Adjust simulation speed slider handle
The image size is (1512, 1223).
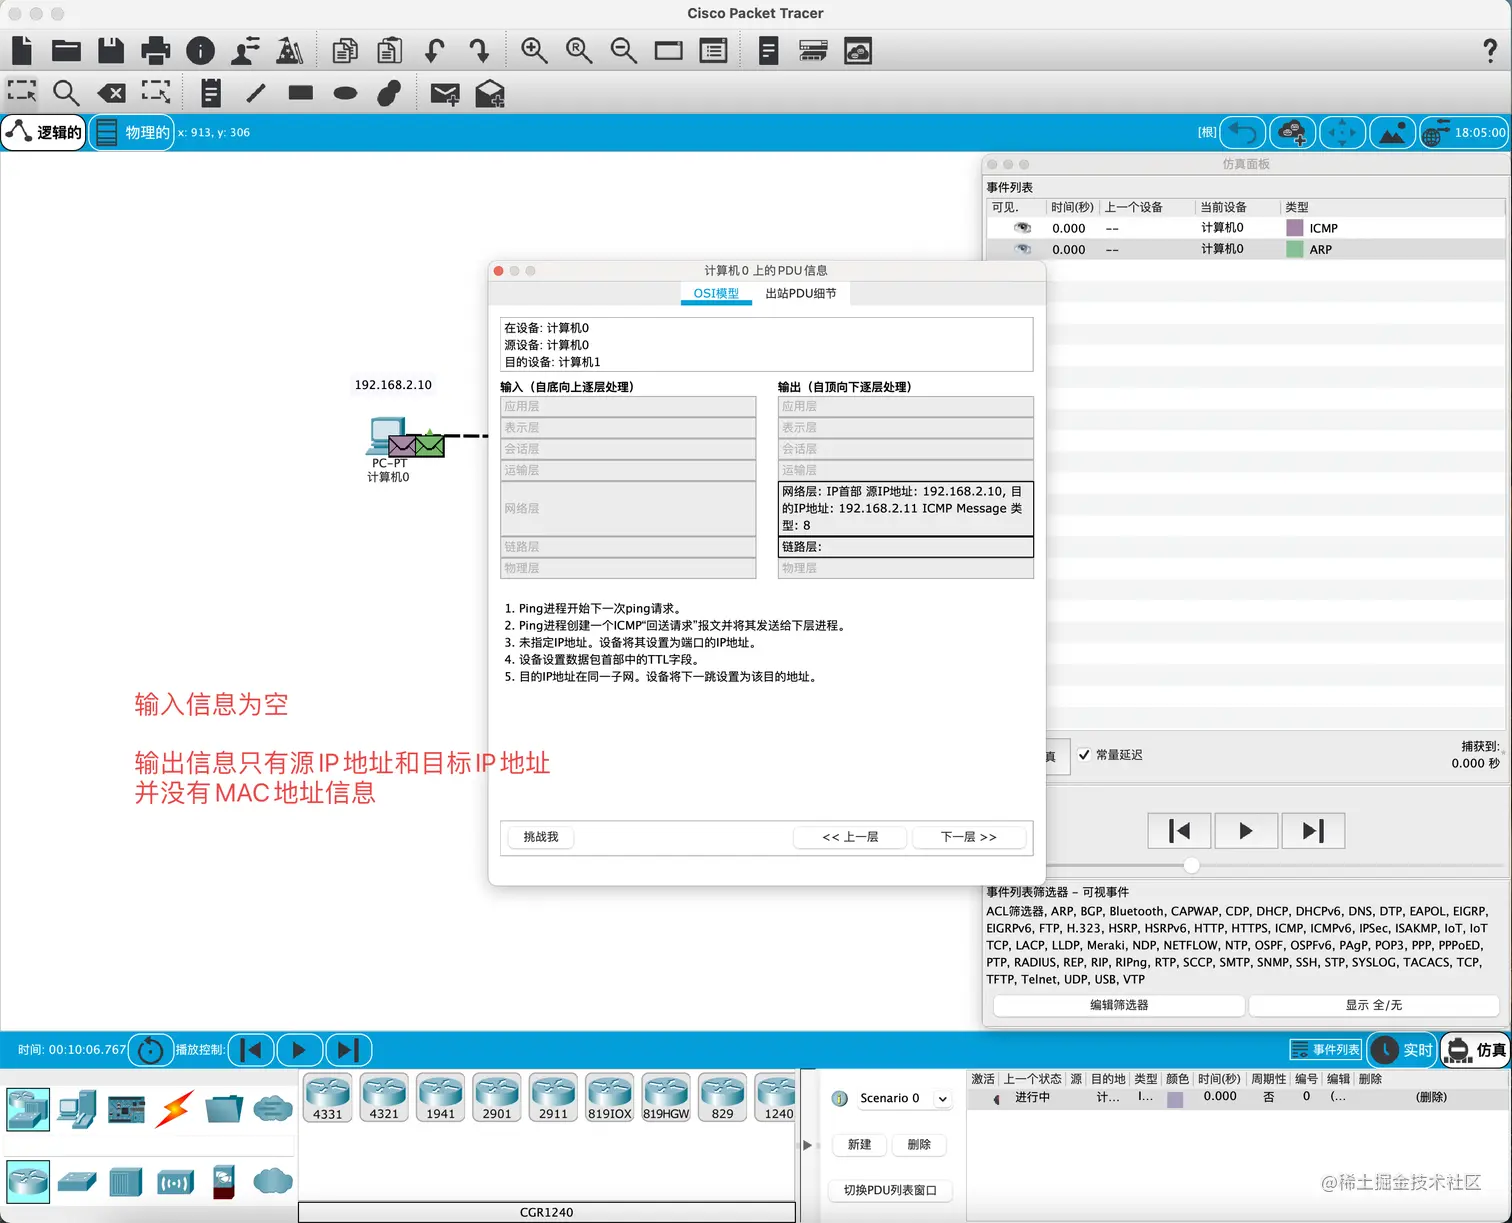(x=1191, y=865)
